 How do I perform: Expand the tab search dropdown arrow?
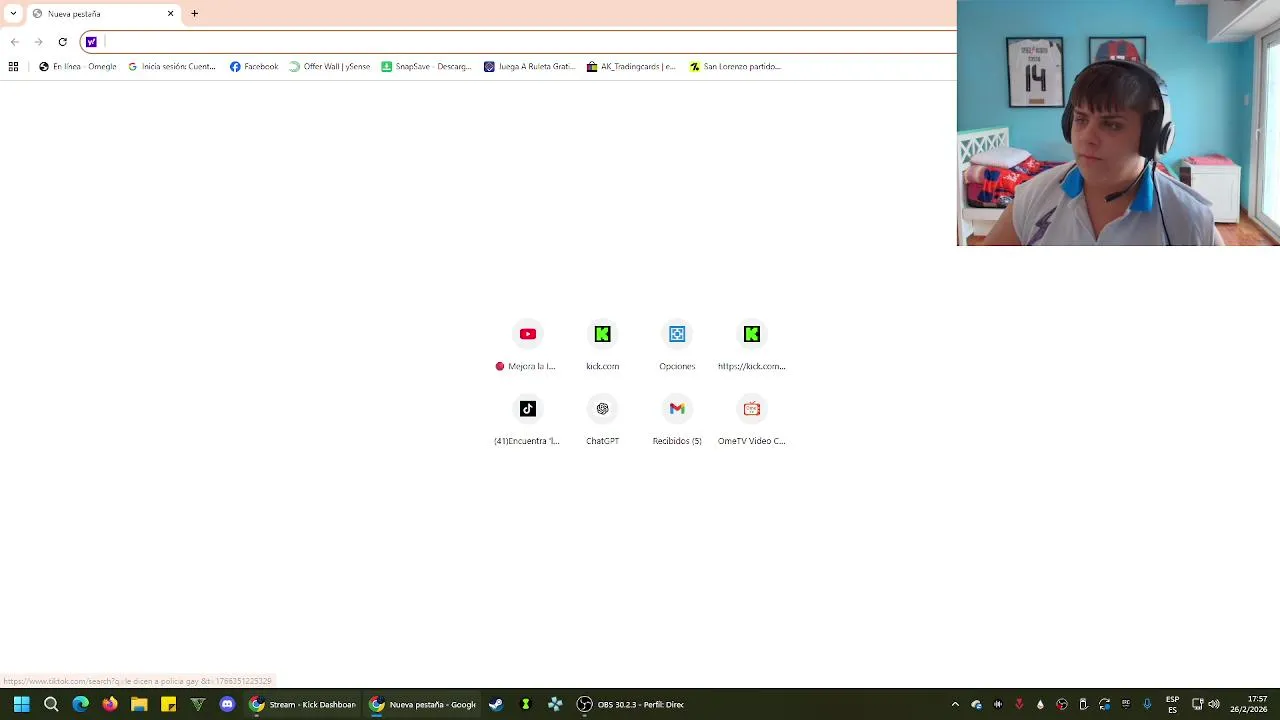tap(13, 14)
